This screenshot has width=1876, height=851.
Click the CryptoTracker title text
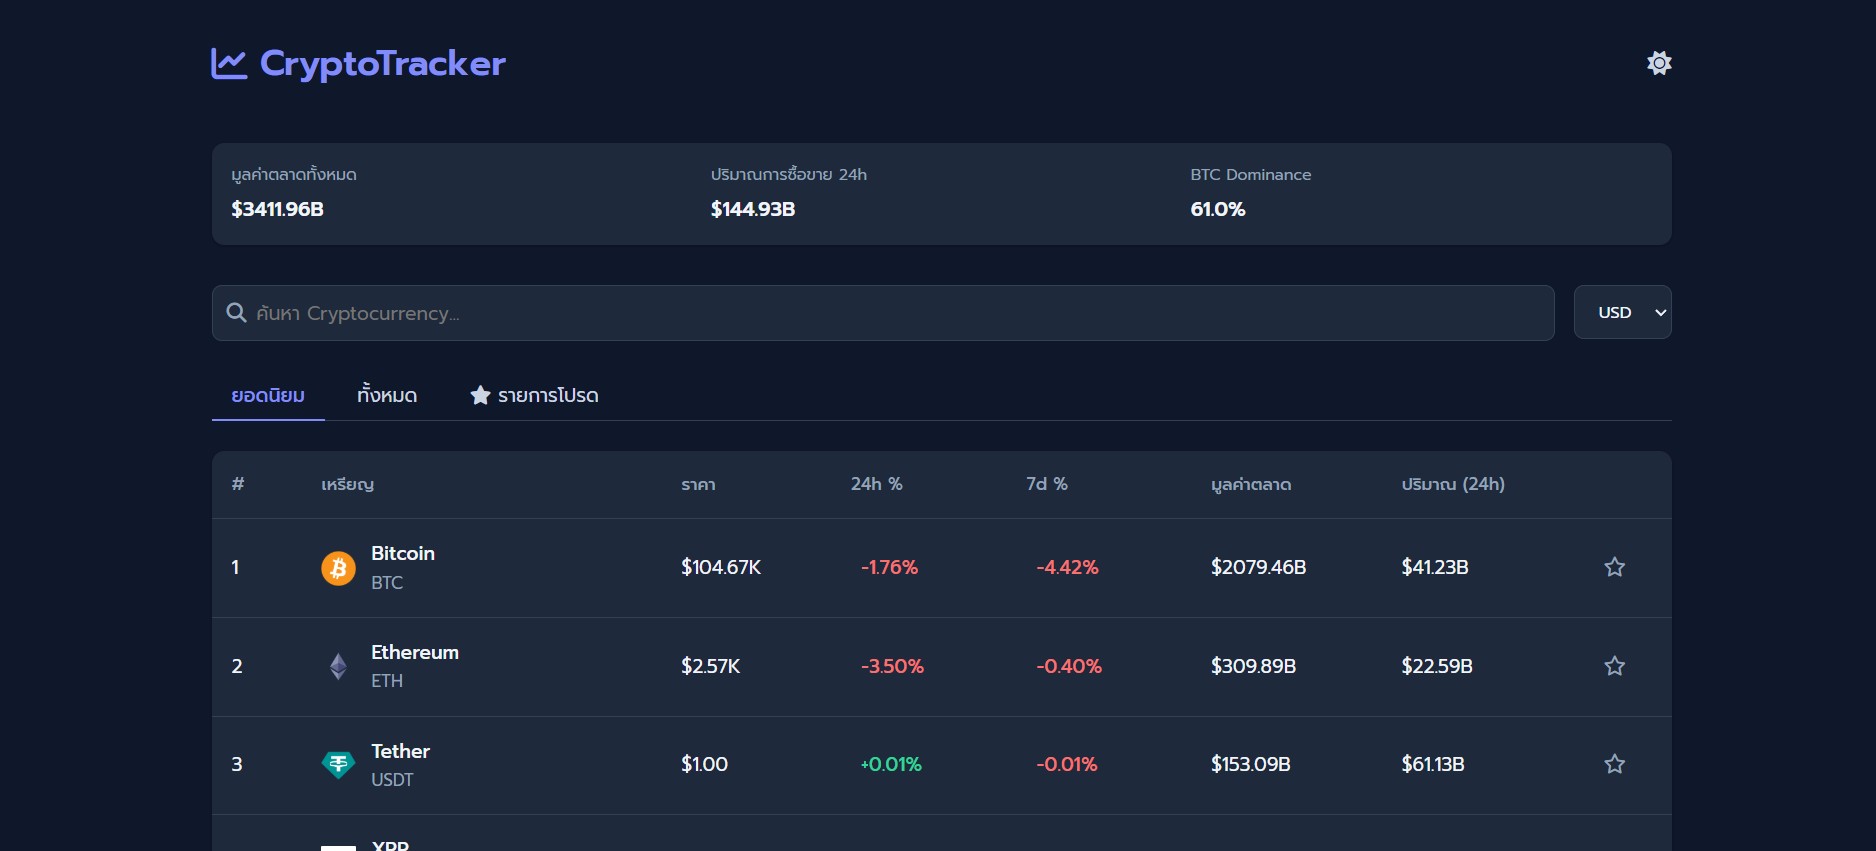pos(382,64)
